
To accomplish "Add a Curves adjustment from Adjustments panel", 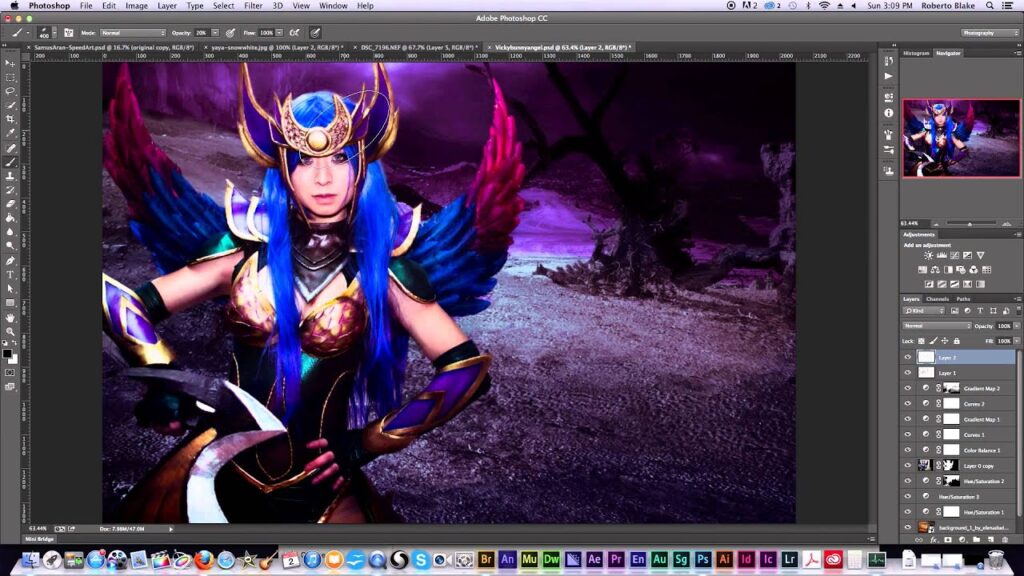I will (x=955, y=255).
